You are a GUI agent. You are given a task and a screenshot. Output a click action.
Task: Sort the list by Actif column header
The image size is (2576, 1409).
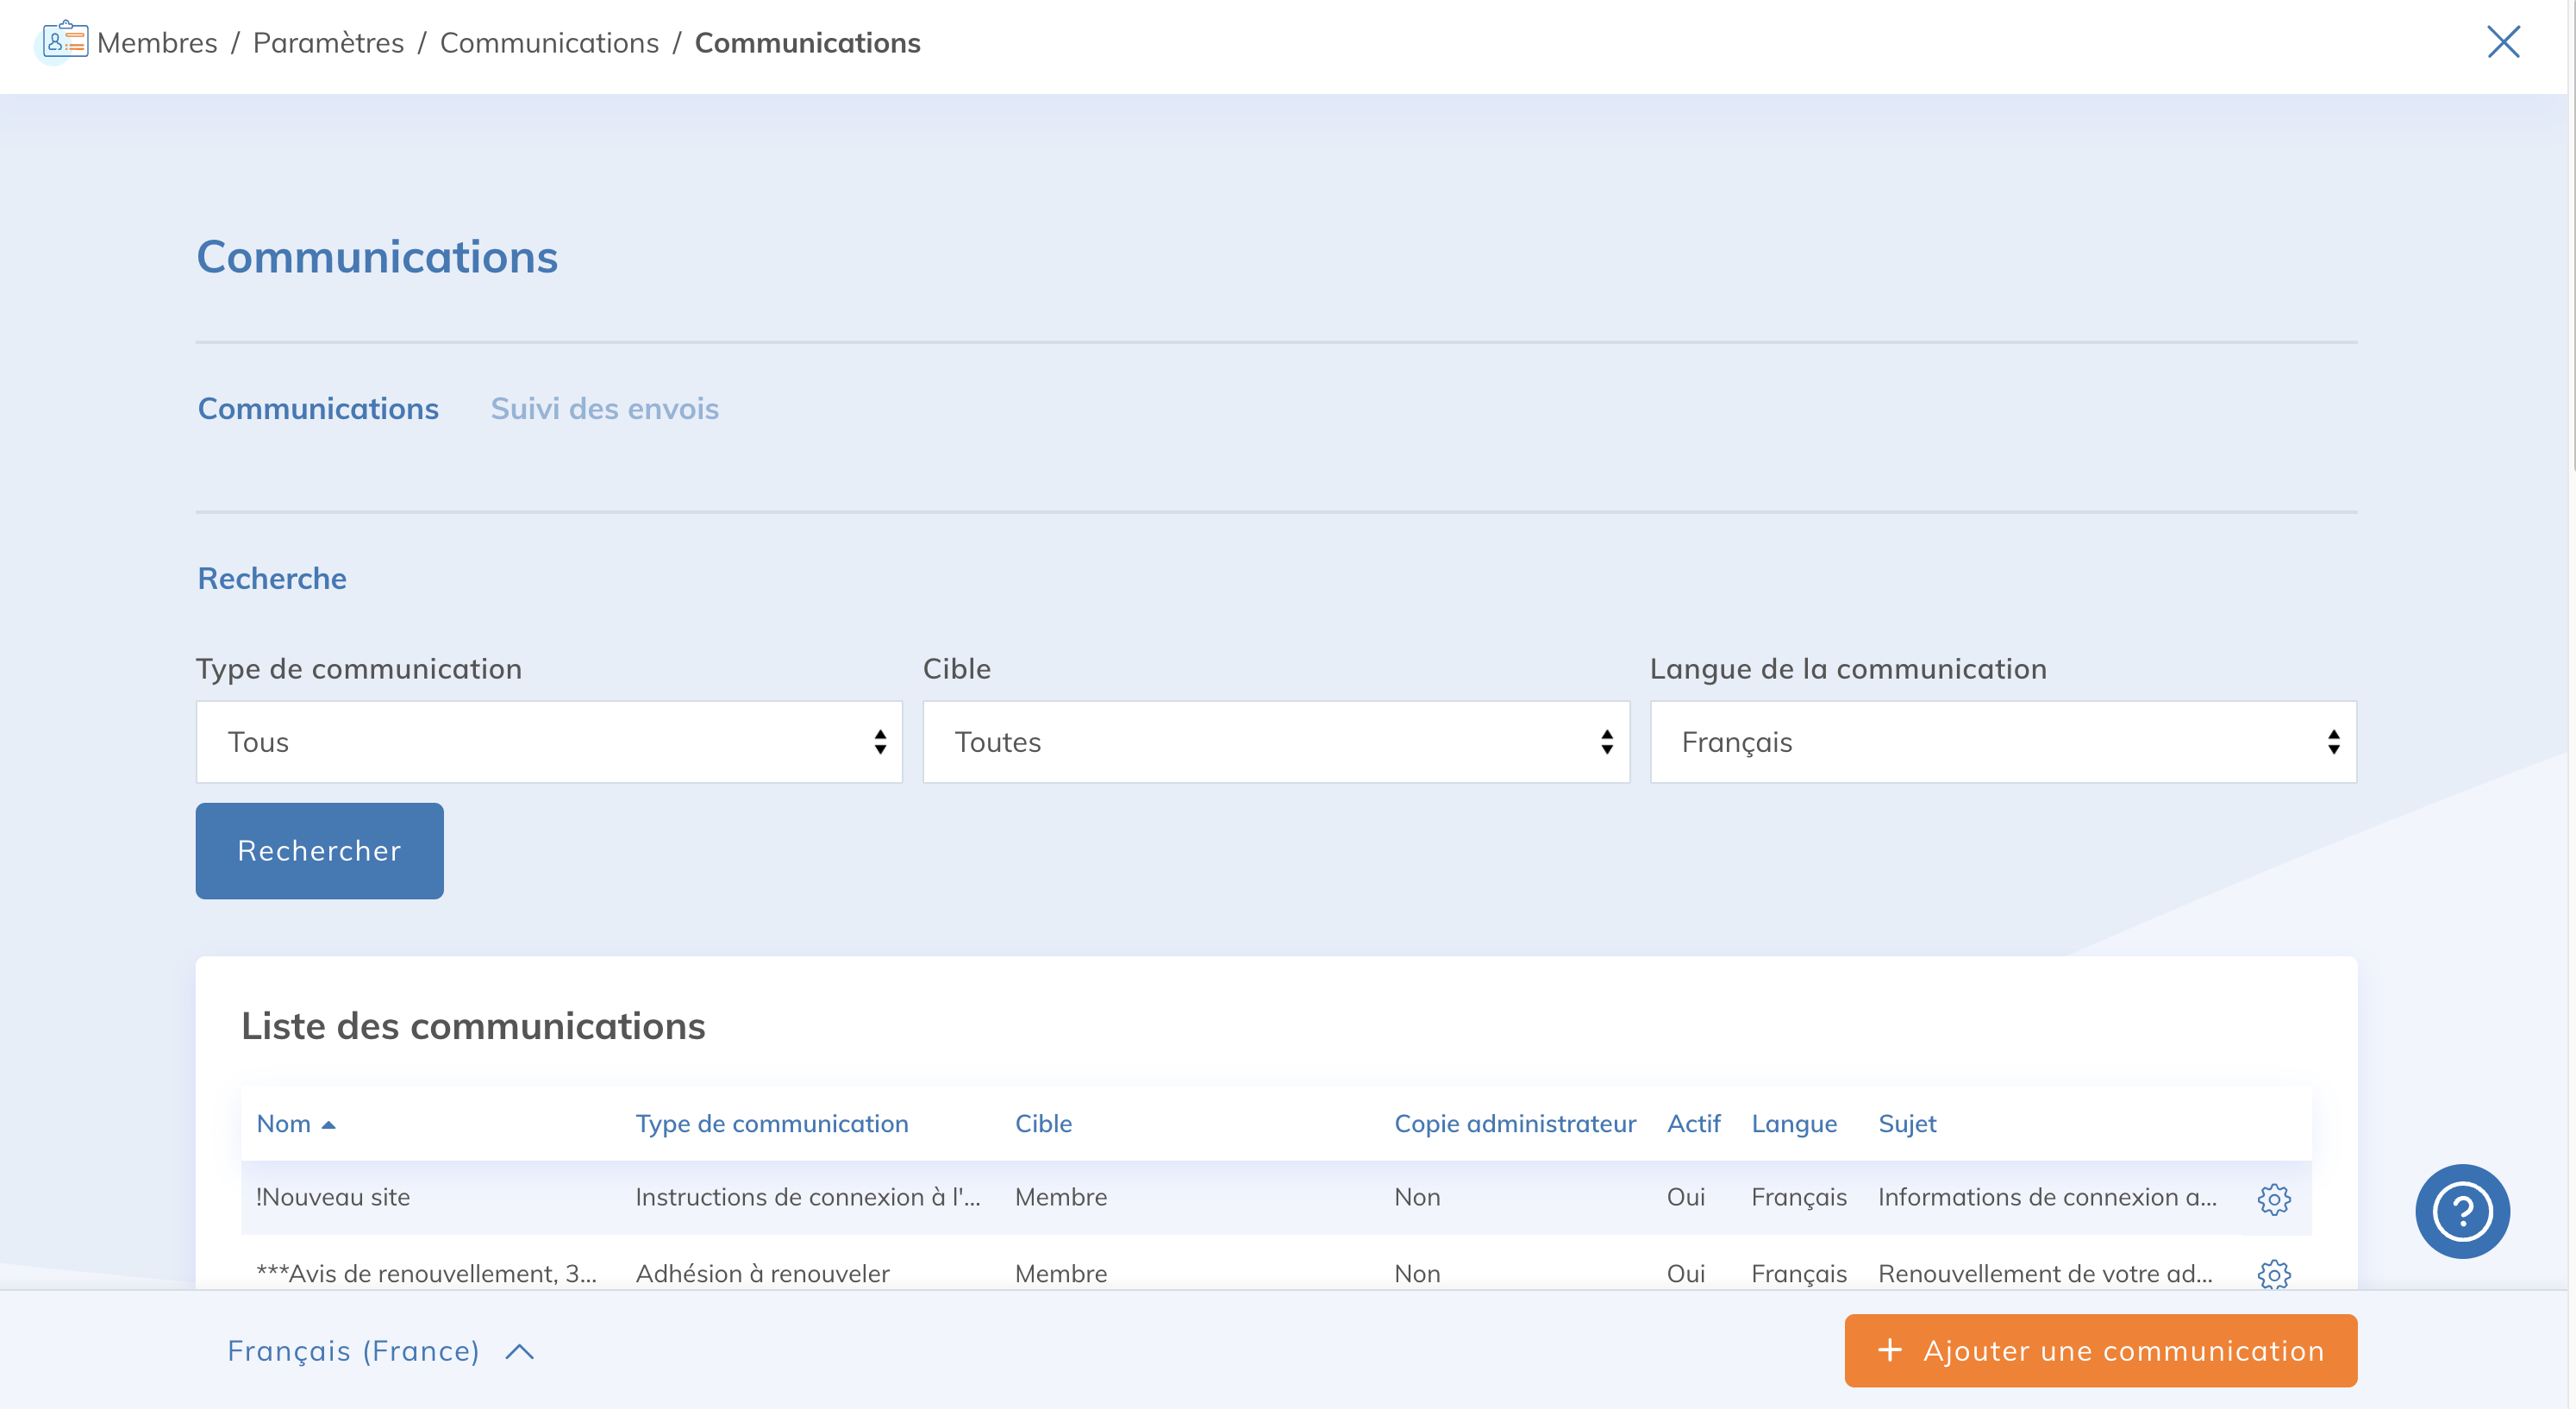click(1692, 1124)
